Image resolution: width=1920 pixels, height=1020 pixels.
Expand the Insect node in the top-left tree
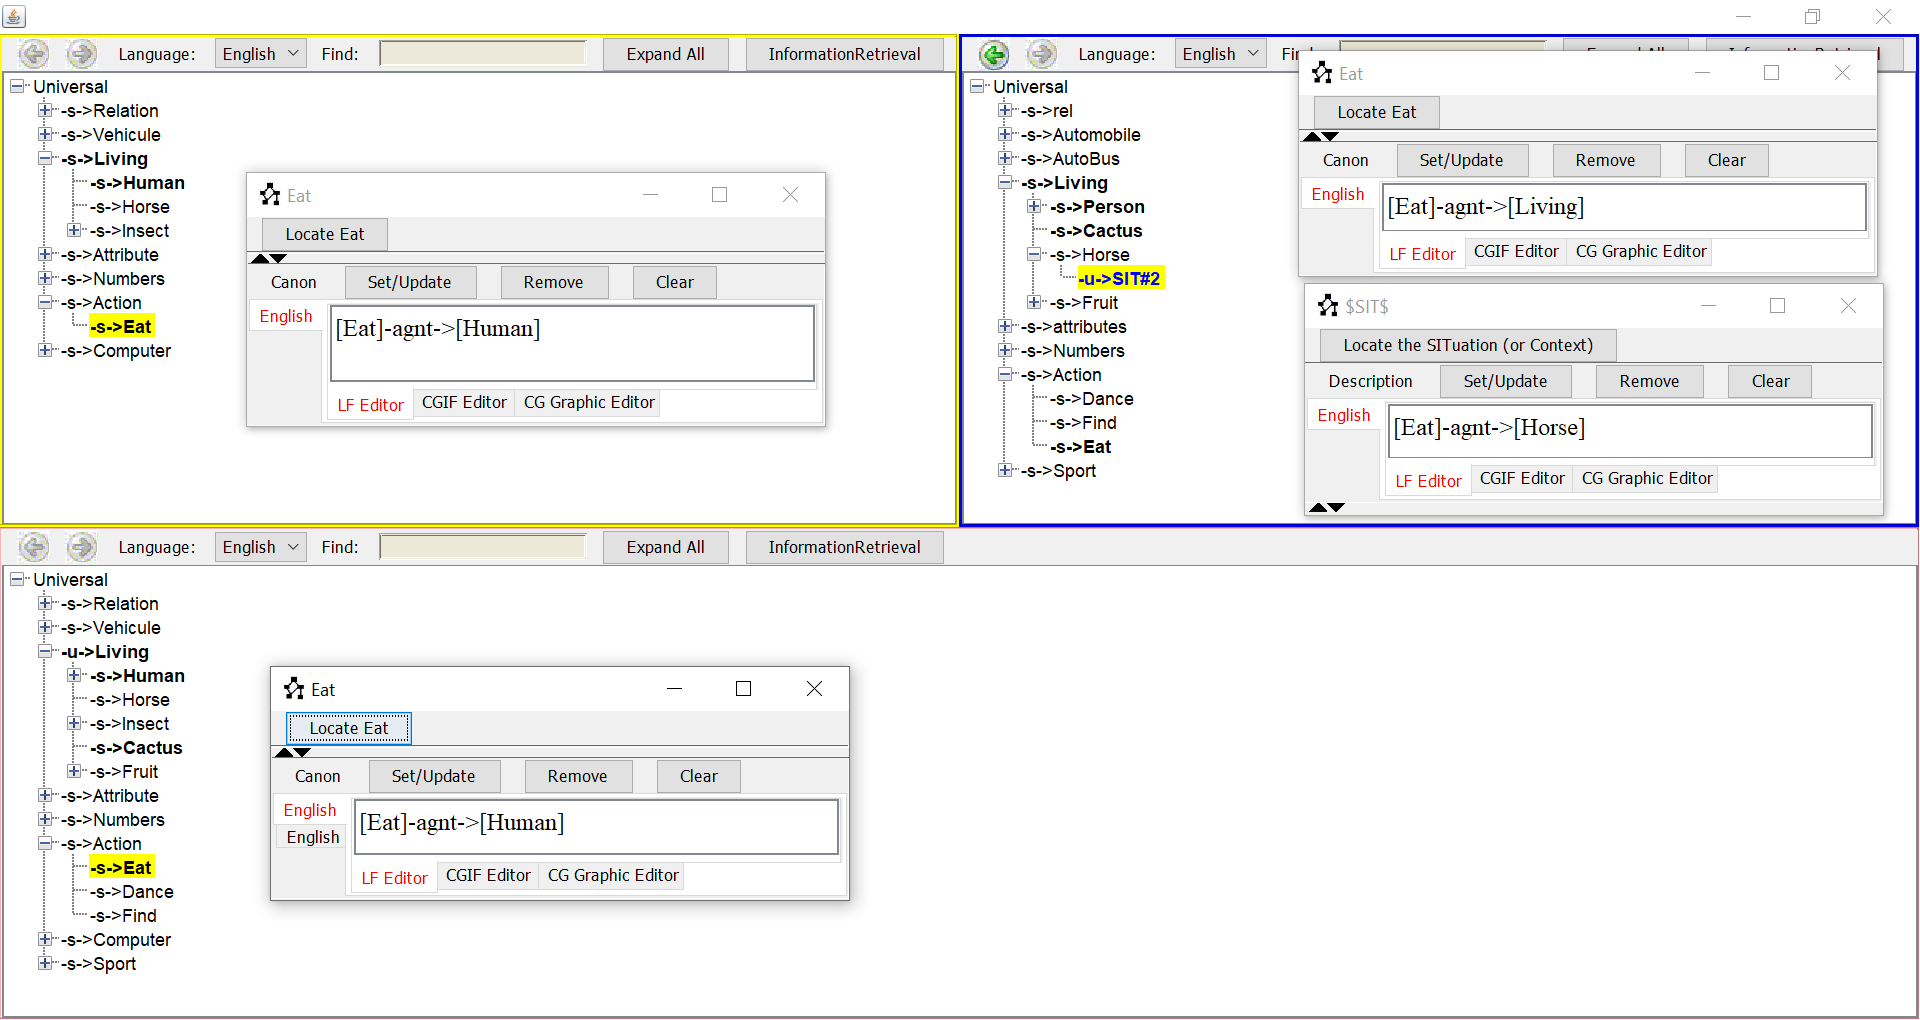click(74, 230)
